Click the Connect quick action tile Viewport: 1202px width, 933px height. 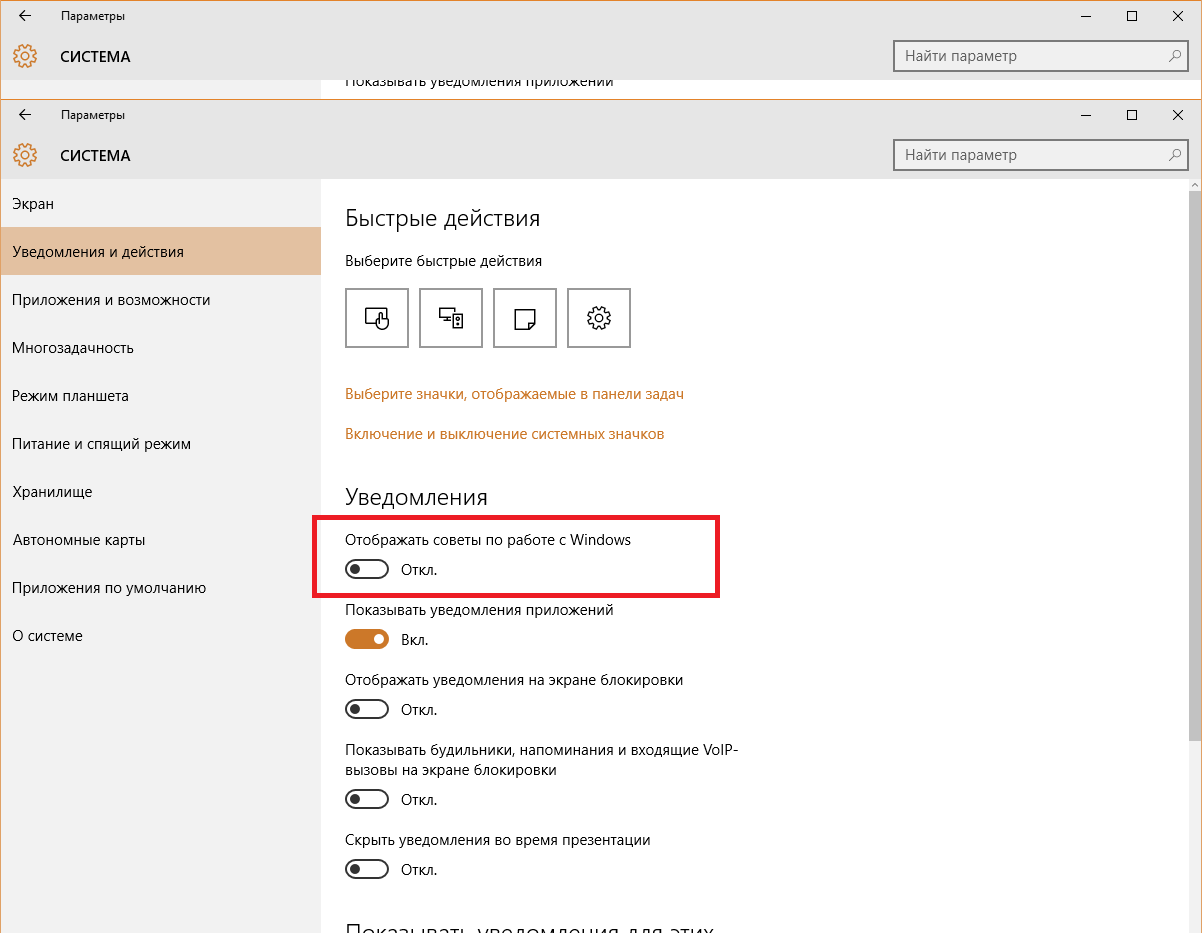click(451, 318)
